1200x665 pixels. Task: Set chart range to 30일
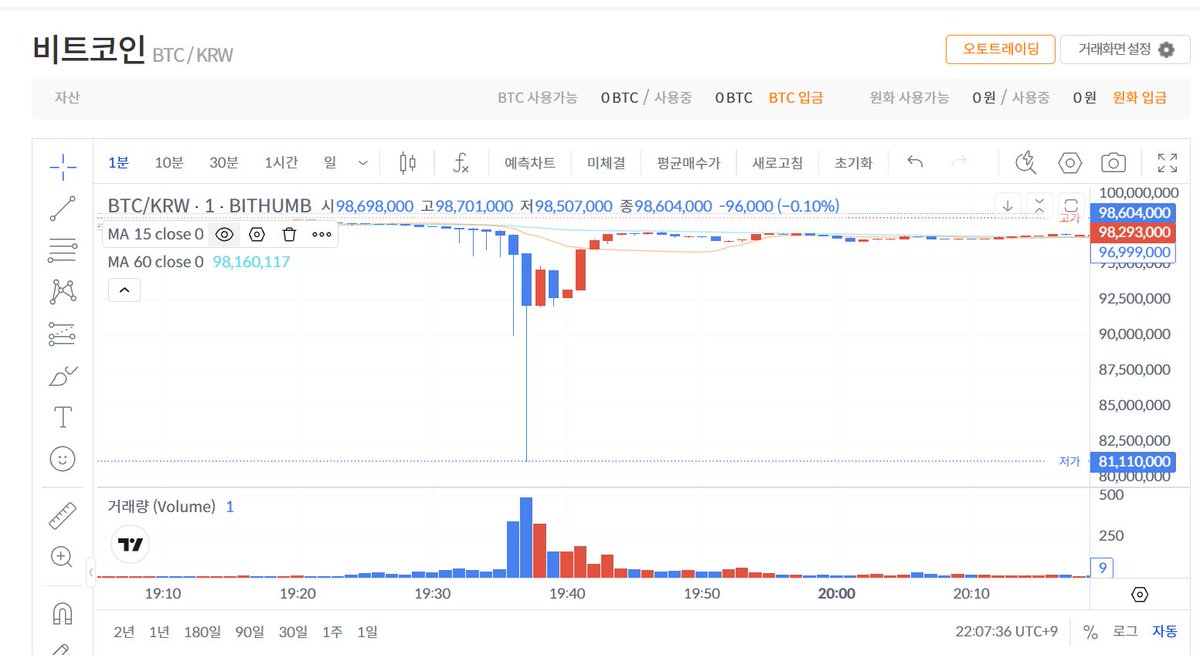[x=294, y=632]
